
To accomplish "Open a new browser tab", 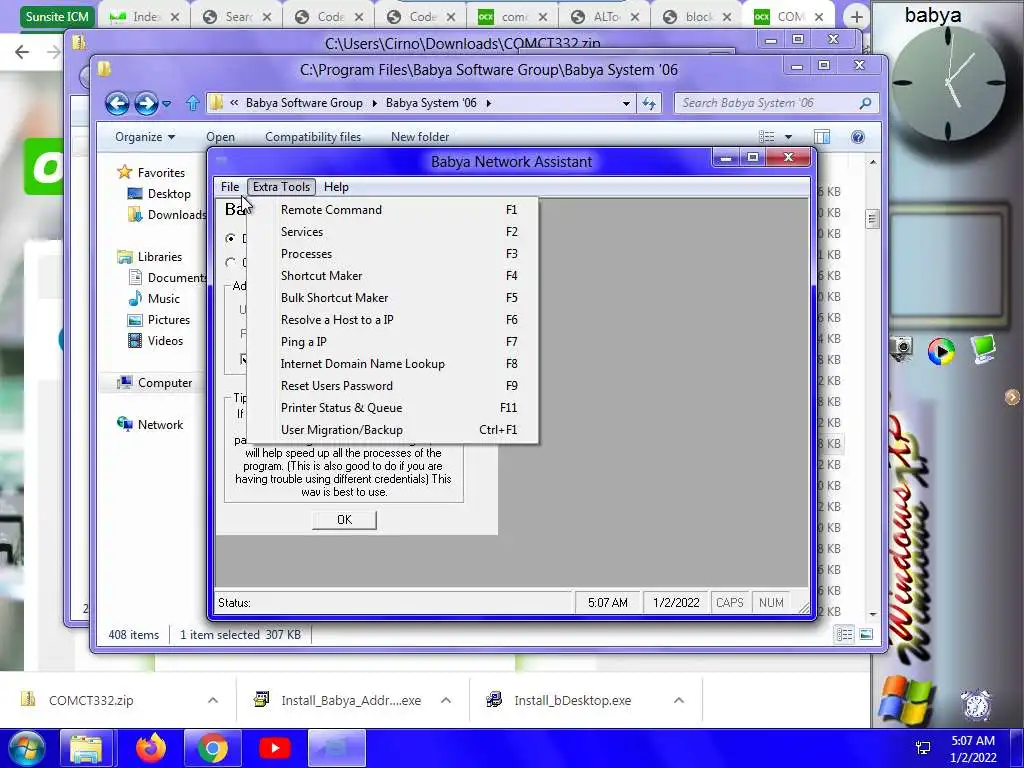I will pyautogui.click(x=856, y=18).
